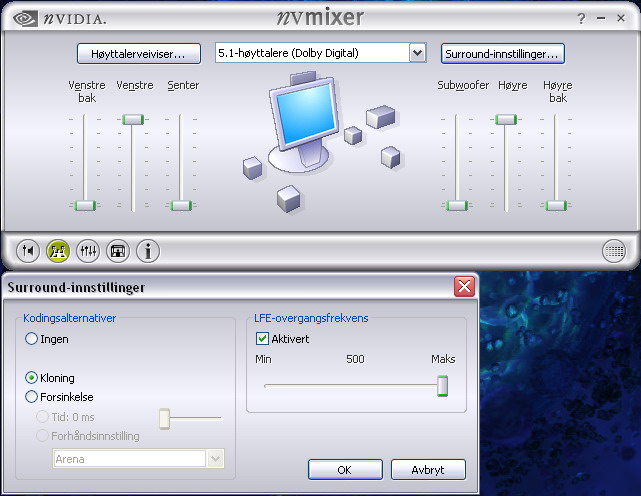Select the Ingen radio button
Image resolution: width=641 pixels, height=496 pixels.
pyautogui.click(x=31, y=339)
